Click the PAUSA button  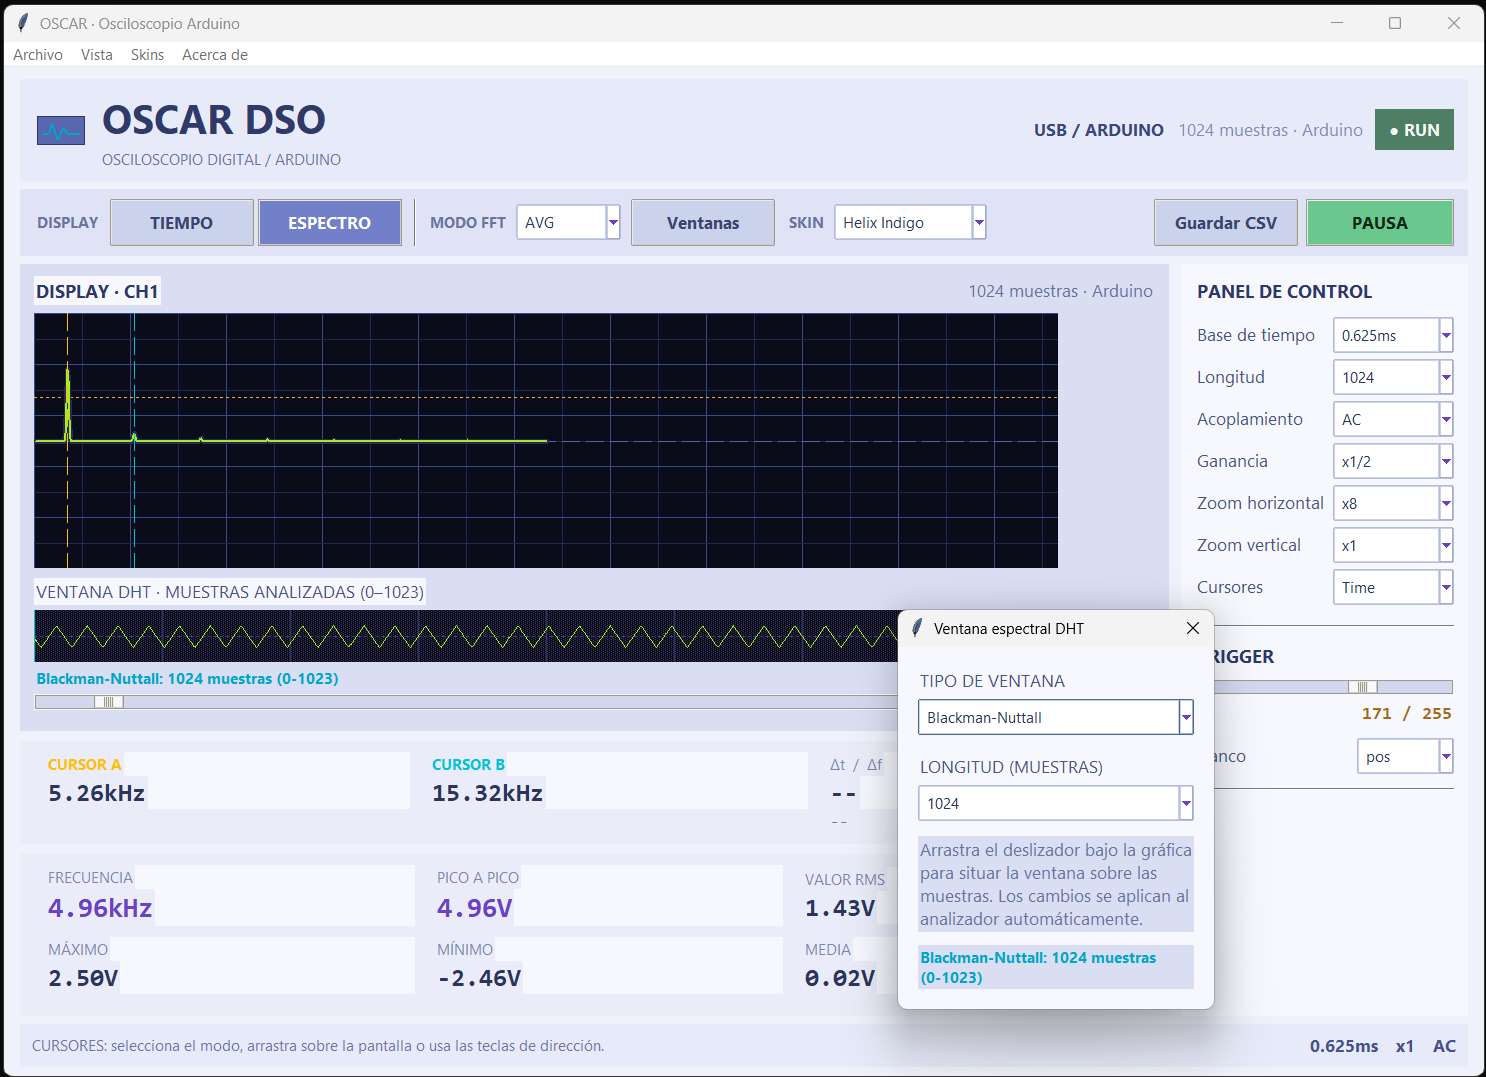1380,223
